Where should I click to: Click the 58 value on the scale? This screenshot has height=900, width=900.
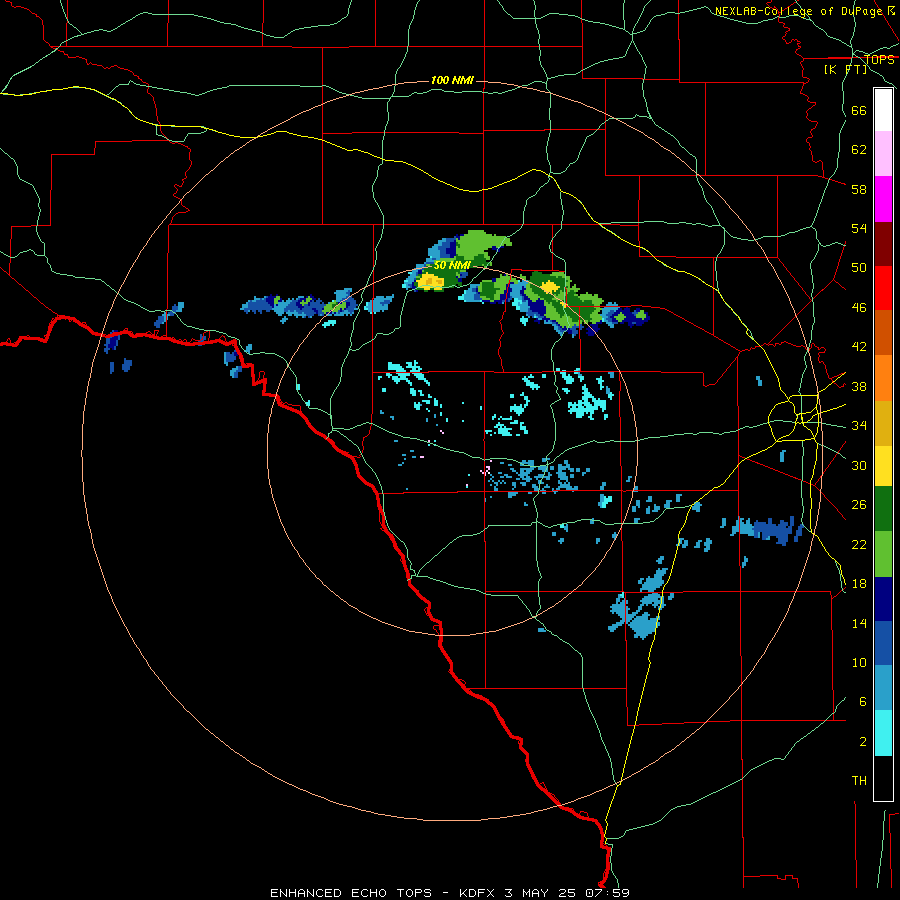point(859,189)
